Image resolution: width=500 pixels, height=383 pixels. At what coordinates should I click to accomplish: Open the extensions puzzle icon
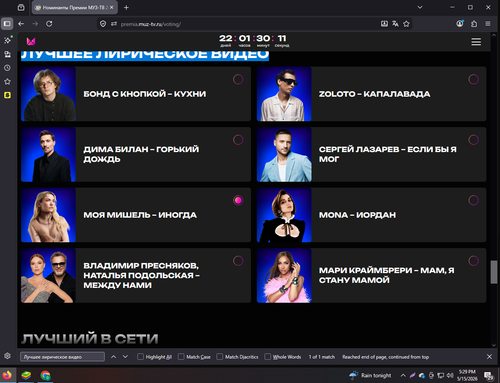tap(474, 24)
